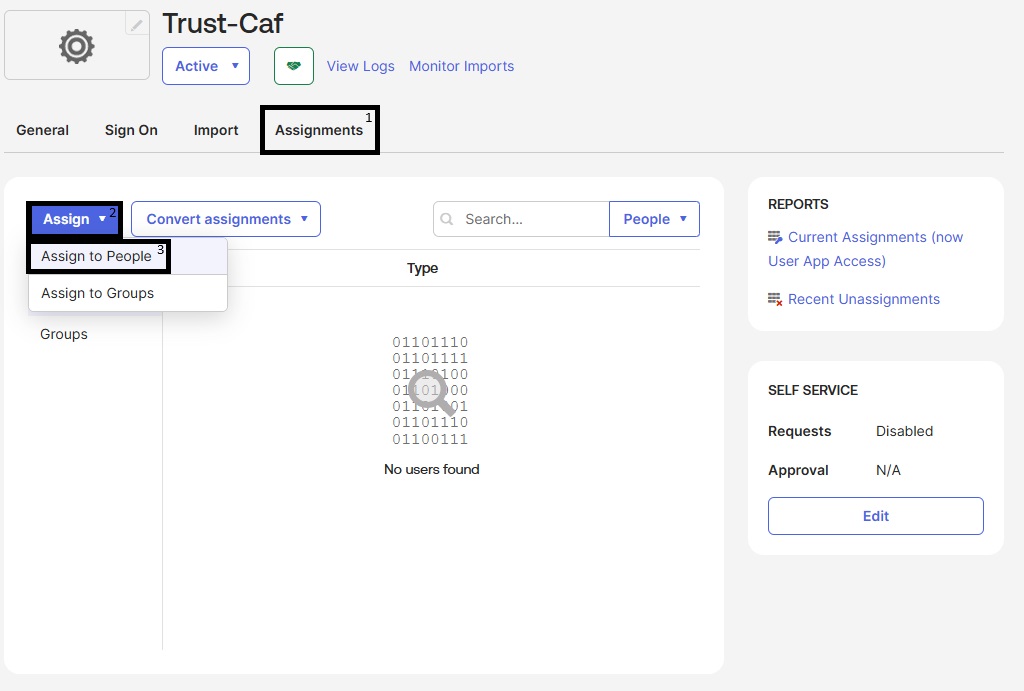Open the People filter dropdown

coord(654,219)
